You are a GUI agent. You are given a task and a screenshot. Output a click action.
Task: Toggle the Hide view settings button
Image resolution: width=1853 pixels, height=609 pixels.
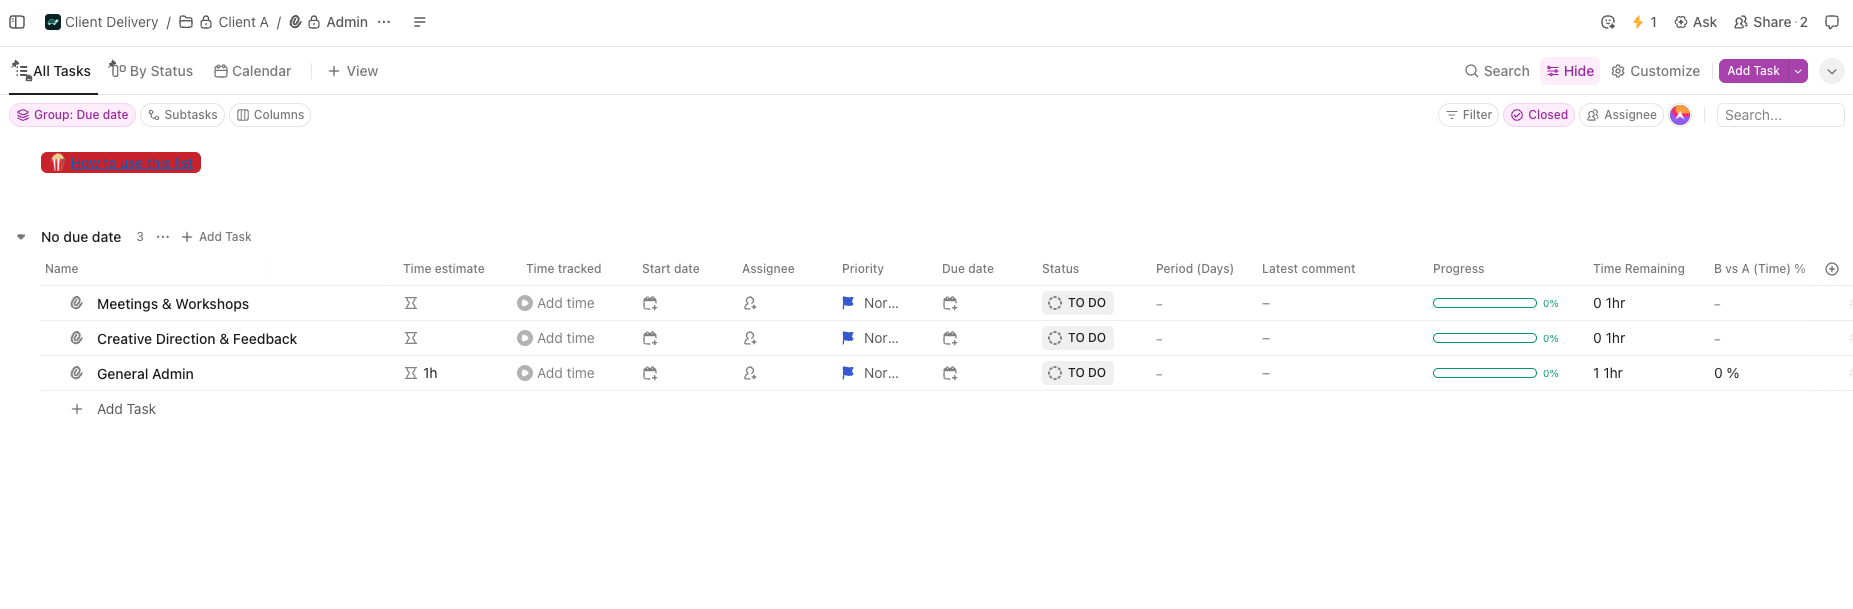[1569, 71]
